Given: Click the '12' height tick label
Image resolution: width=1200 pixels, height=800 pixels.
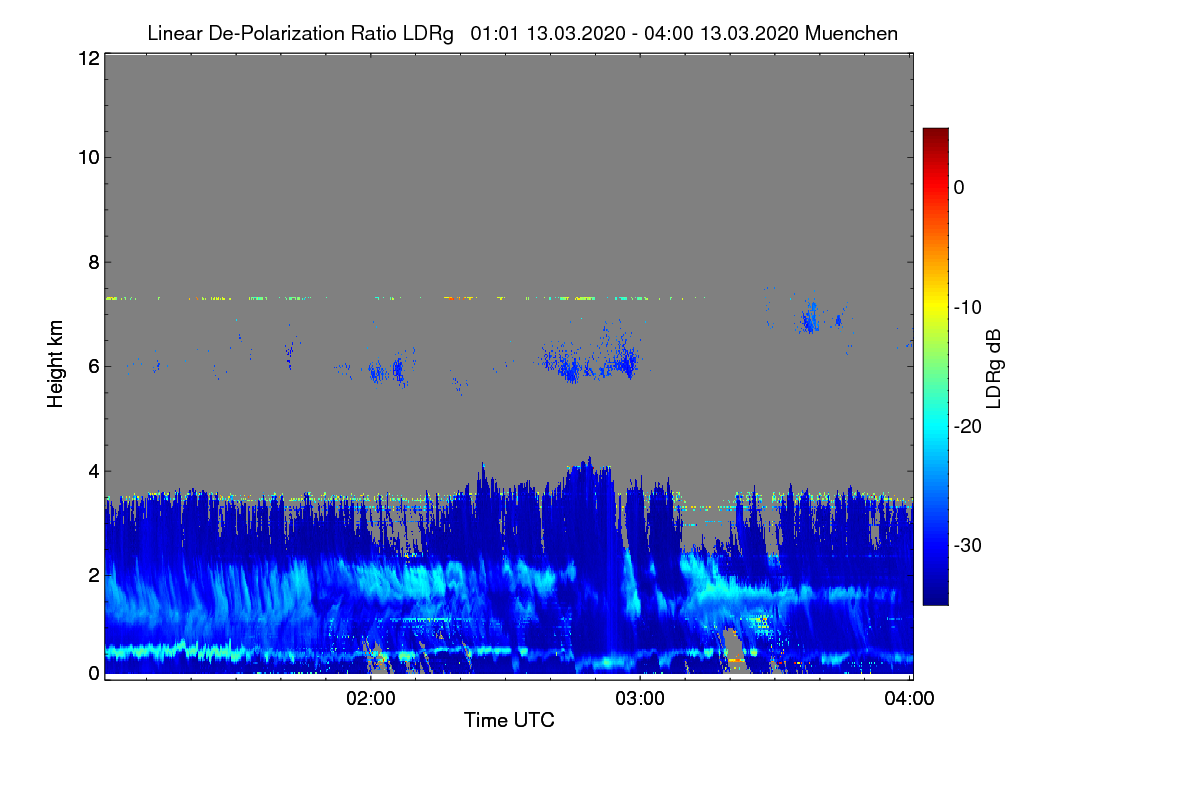Looking at the screenshot, I should 87,58.
